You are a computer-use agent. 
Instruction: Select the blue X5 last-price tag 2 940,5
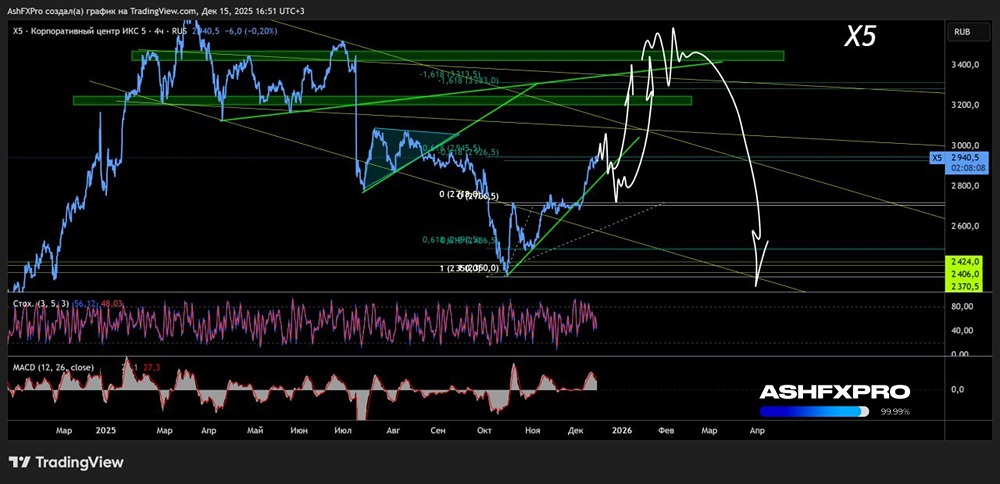(967, 158)
